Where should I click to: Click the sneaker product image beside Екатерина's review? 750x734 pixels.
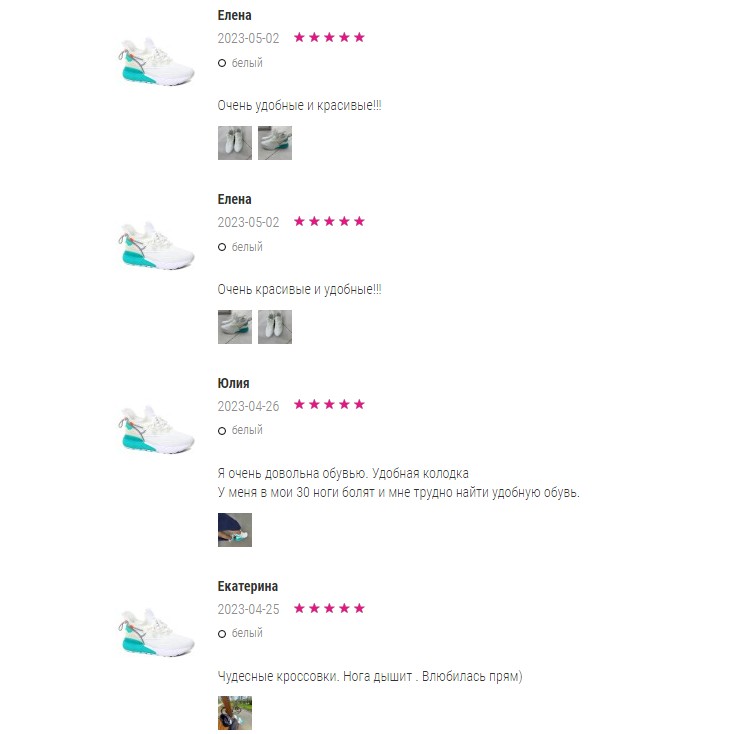[156, 632]
